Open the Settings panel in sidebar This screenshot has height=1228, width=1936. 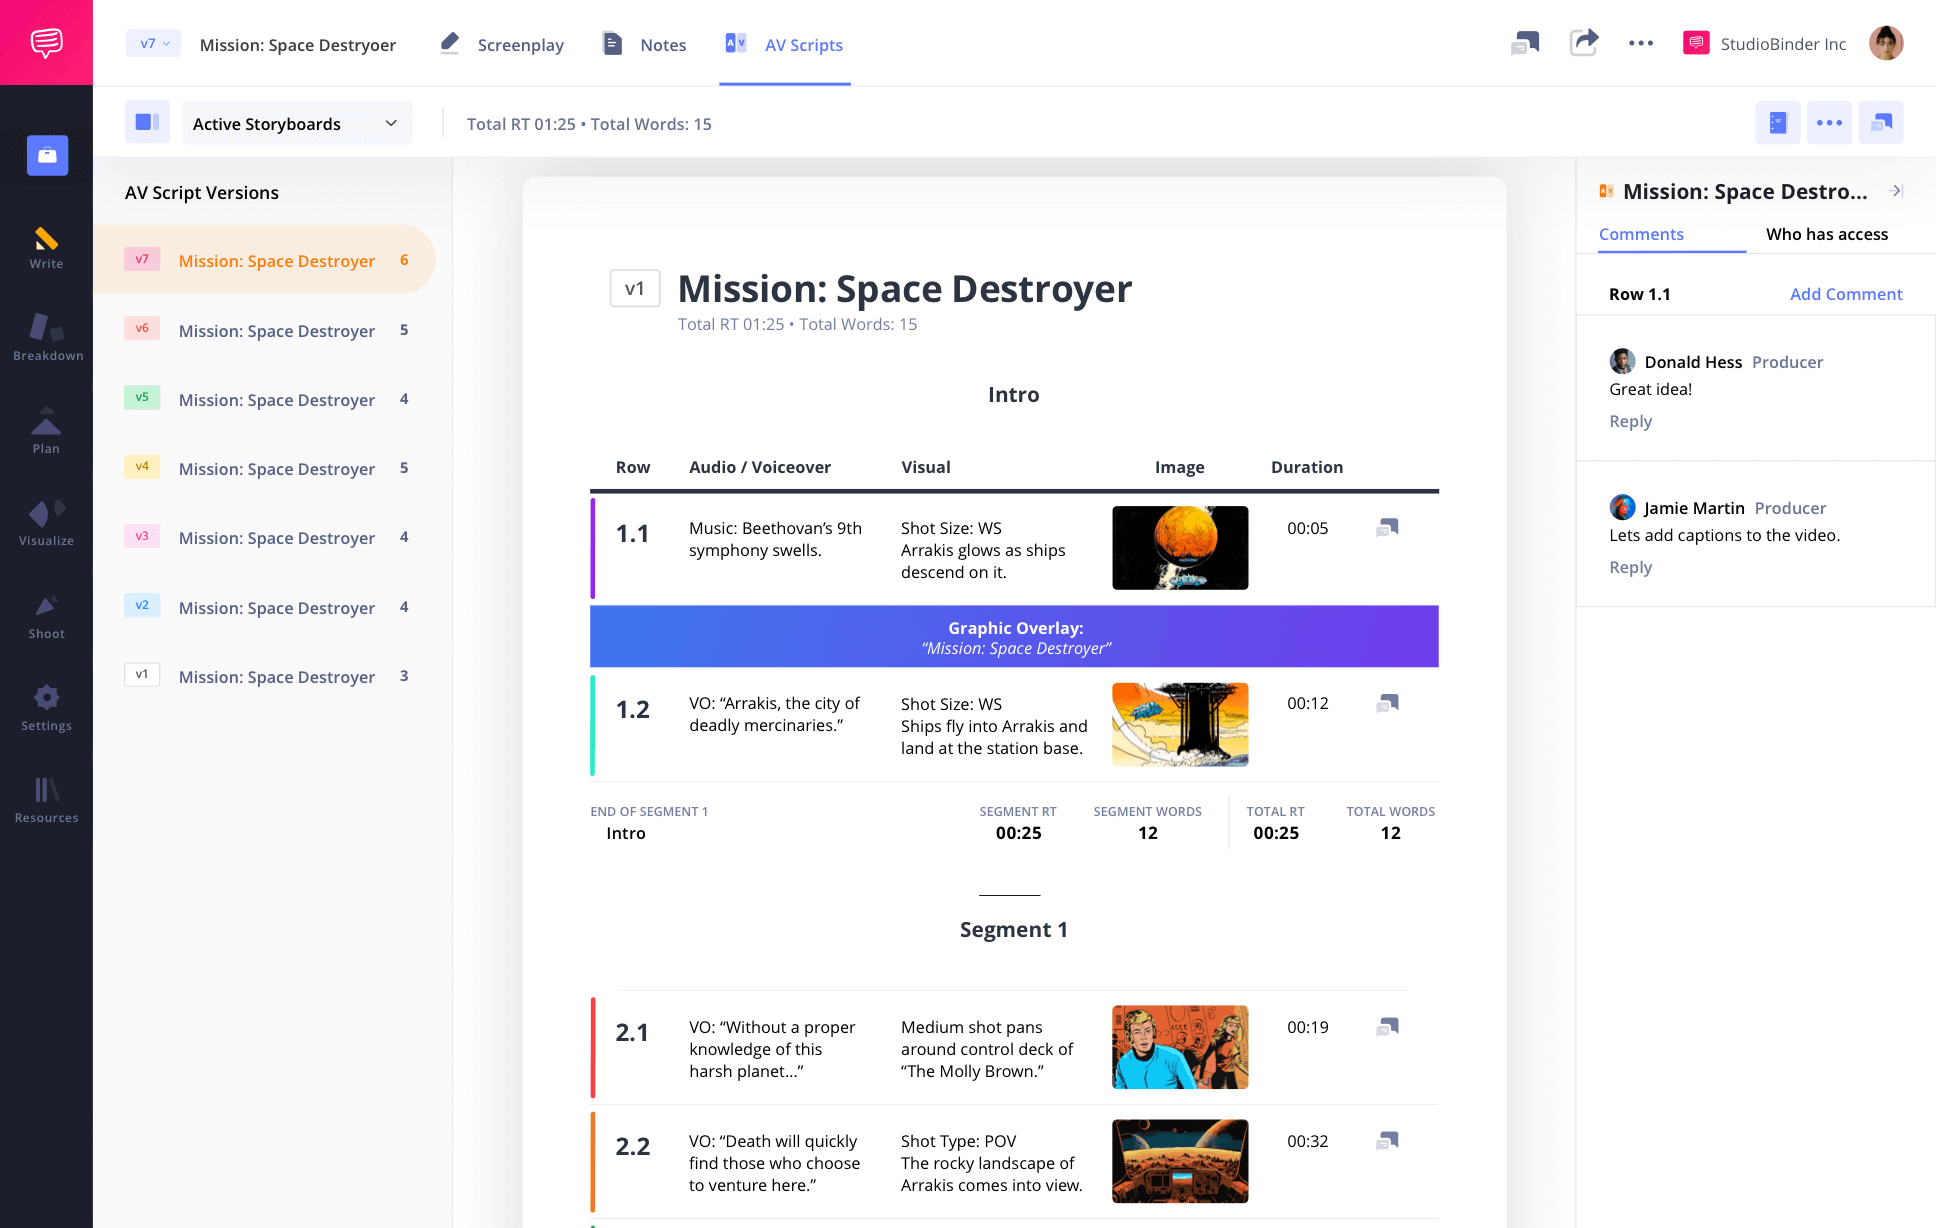tap(47, 706)
